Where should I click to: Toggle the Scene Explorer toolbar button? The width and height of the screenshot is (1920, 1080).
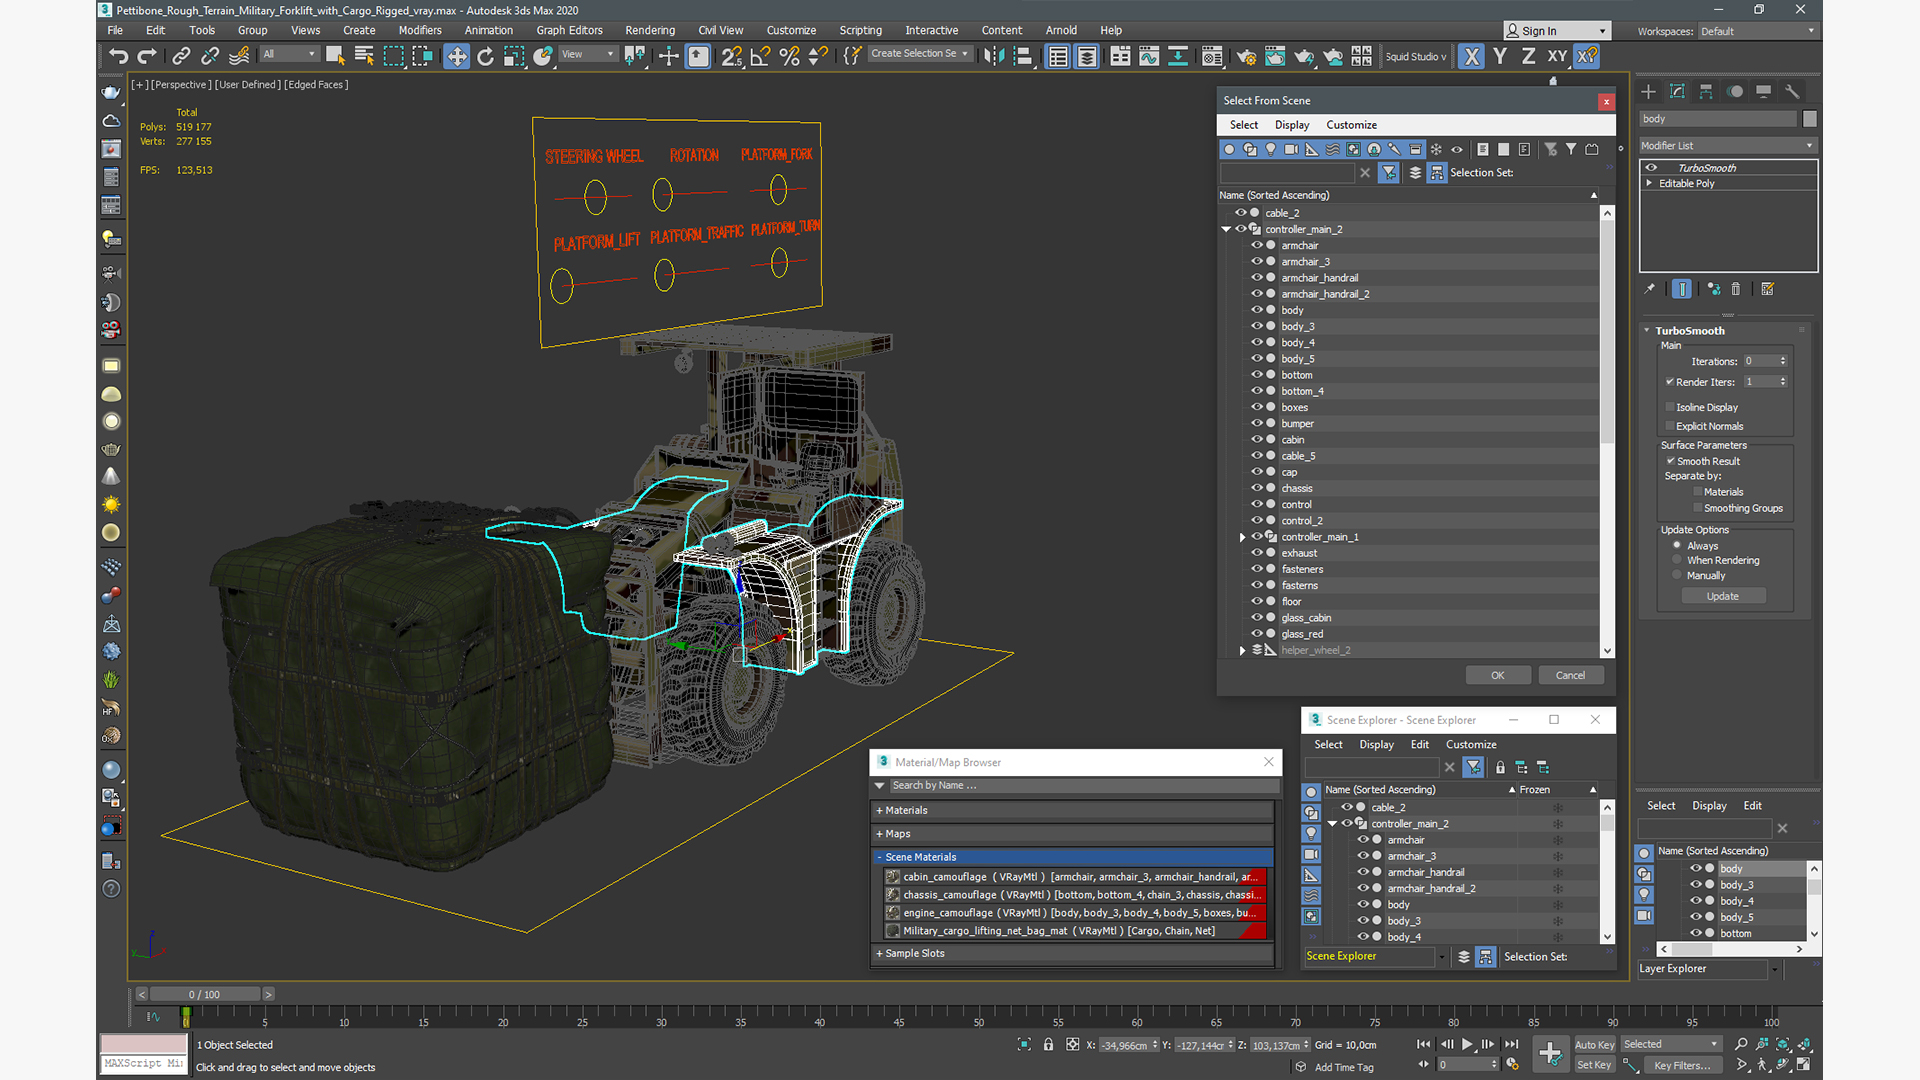click(x=1057, y=56)
